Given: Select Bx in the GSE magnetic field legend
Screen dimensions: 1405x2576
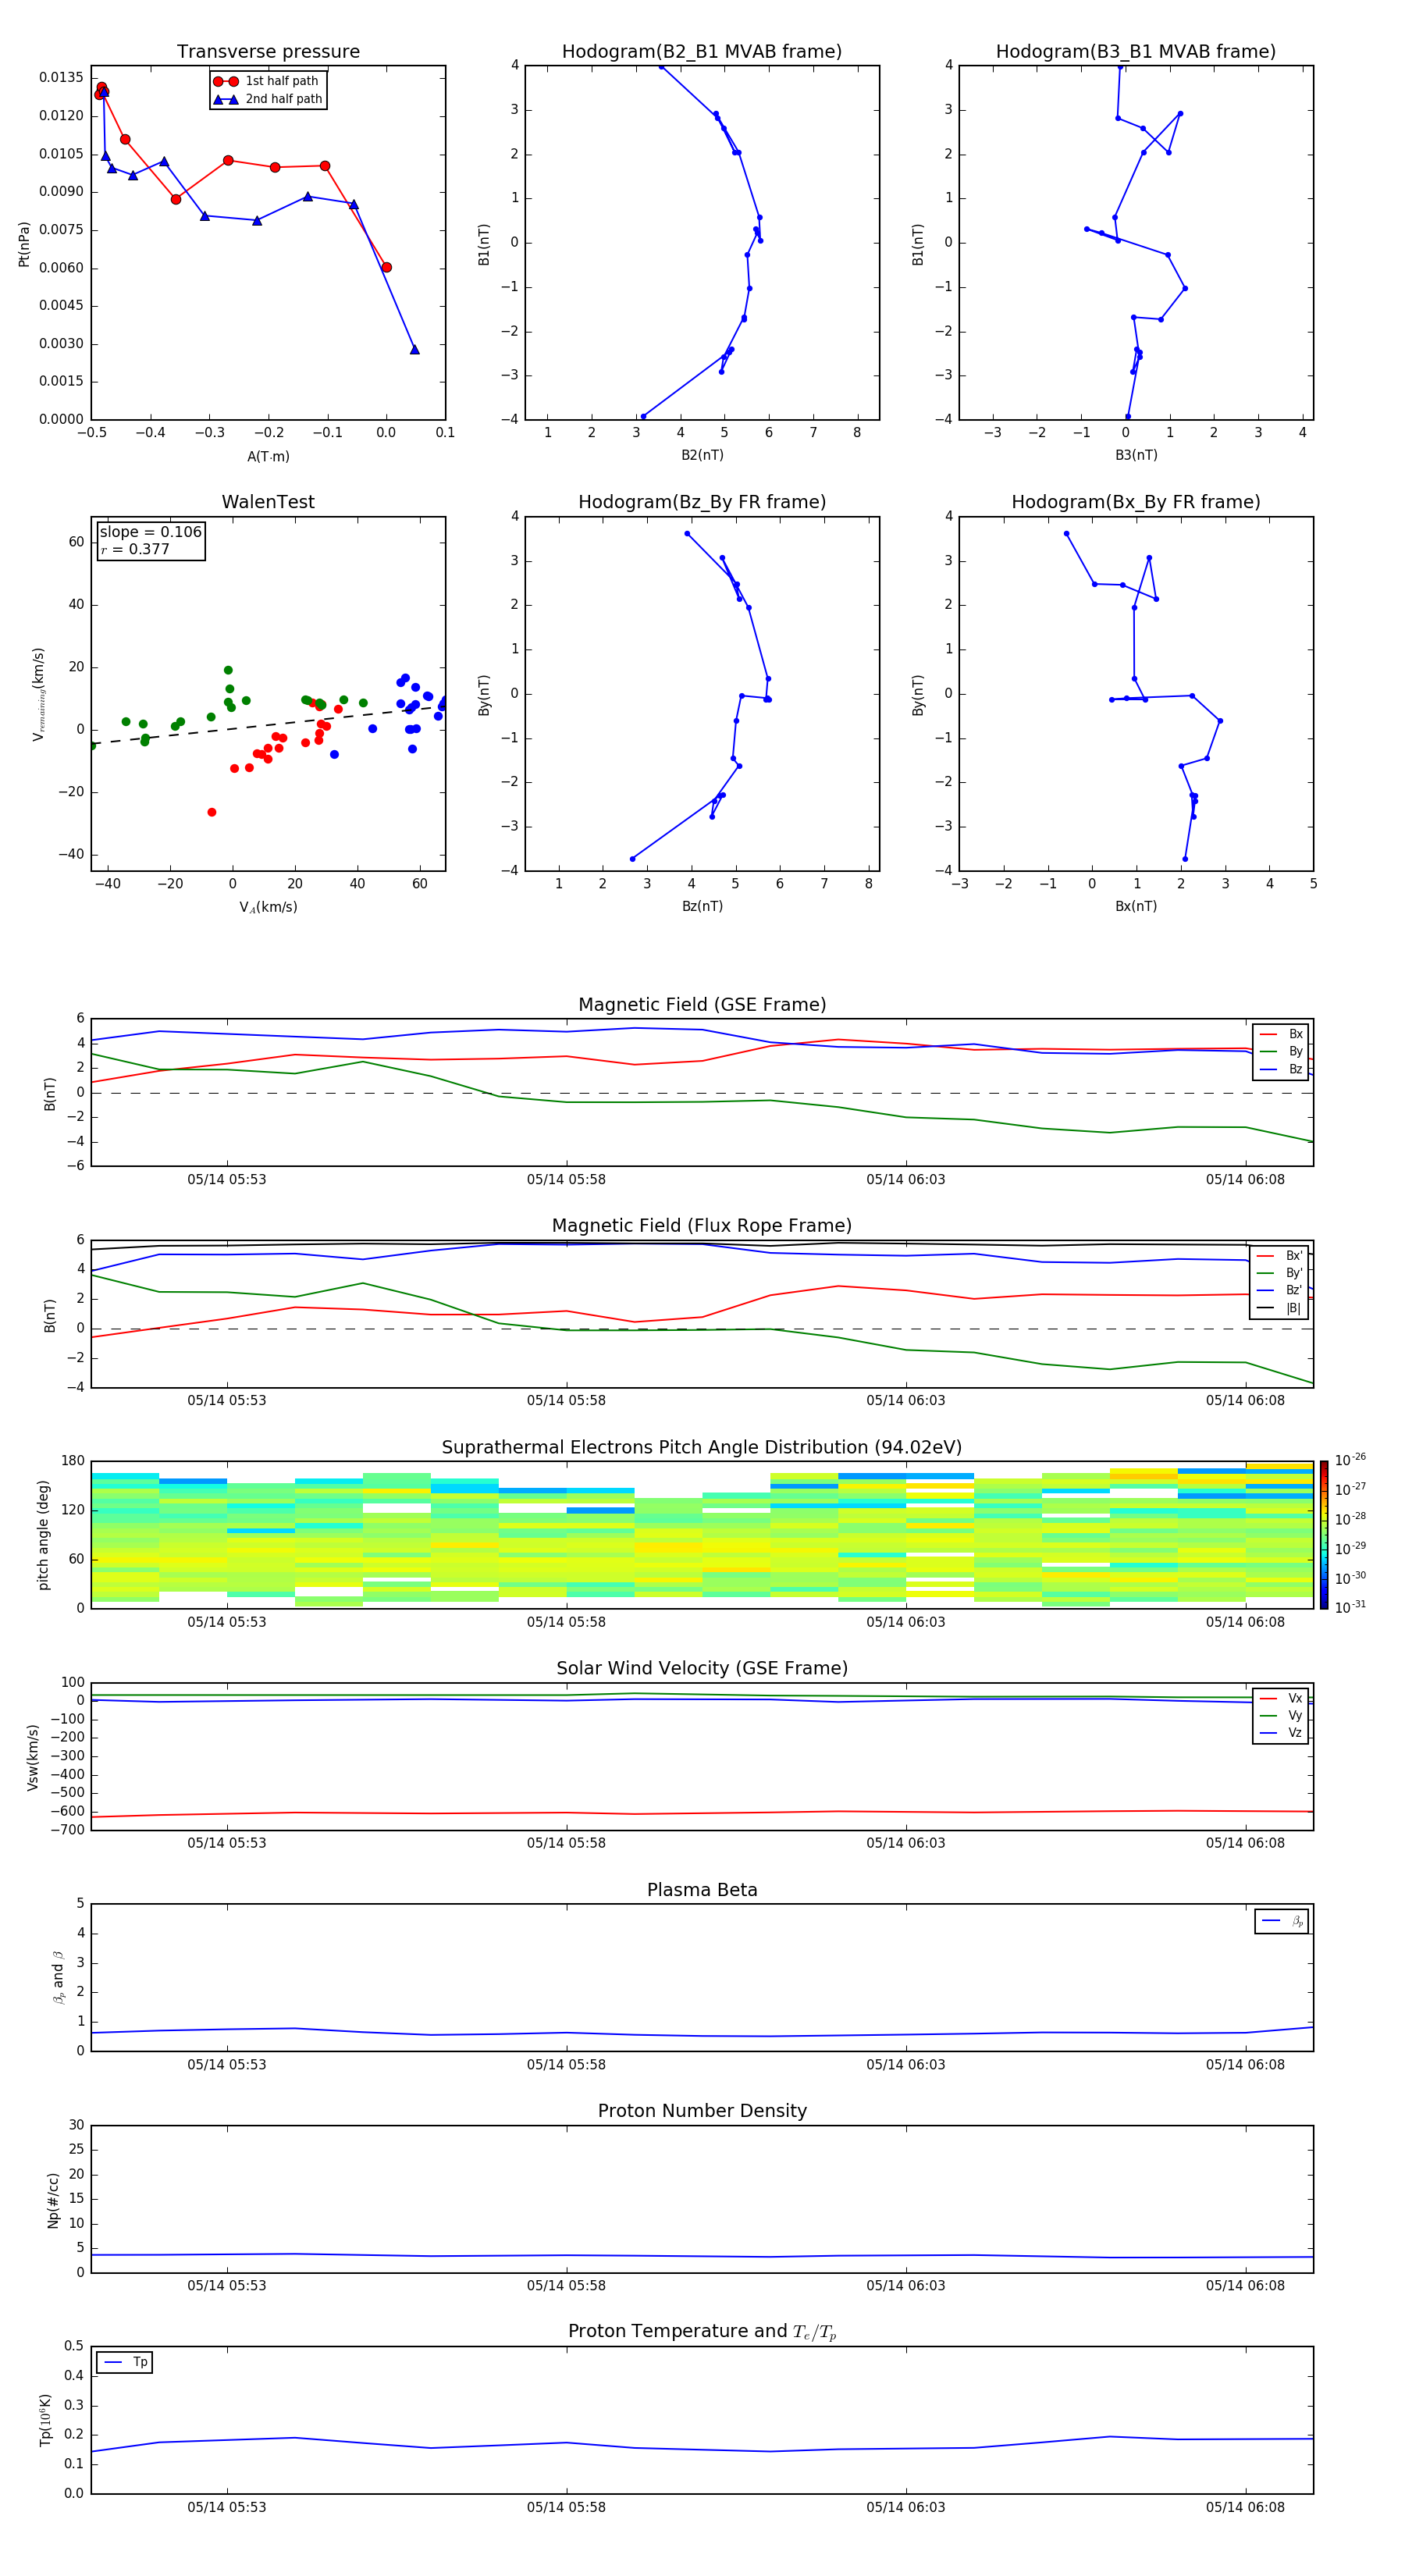Looking at the screenshot, I should (1282, 1034).
